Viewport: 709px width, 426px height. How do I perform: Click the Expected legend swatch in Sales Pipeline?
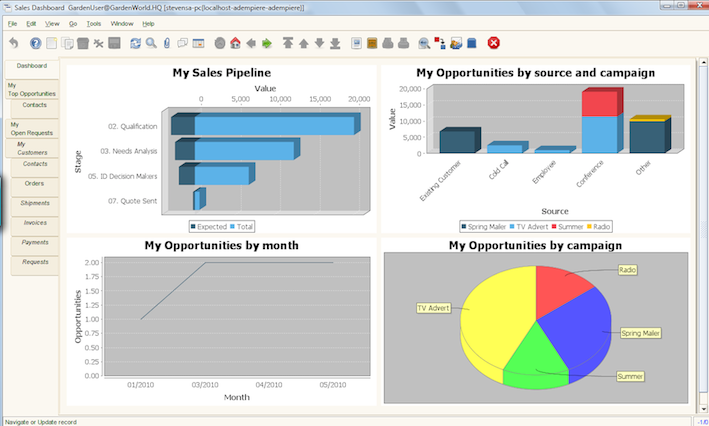[x=194, y=227]
